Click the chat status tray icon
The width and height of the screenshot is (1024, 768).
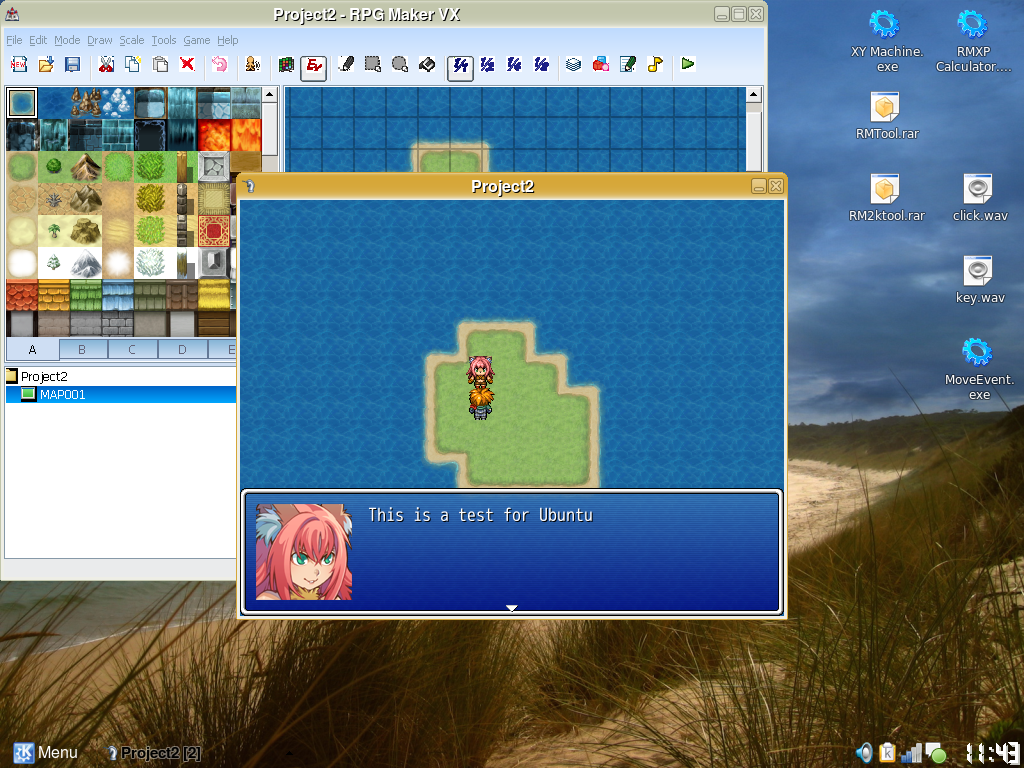tap(936, 753)
